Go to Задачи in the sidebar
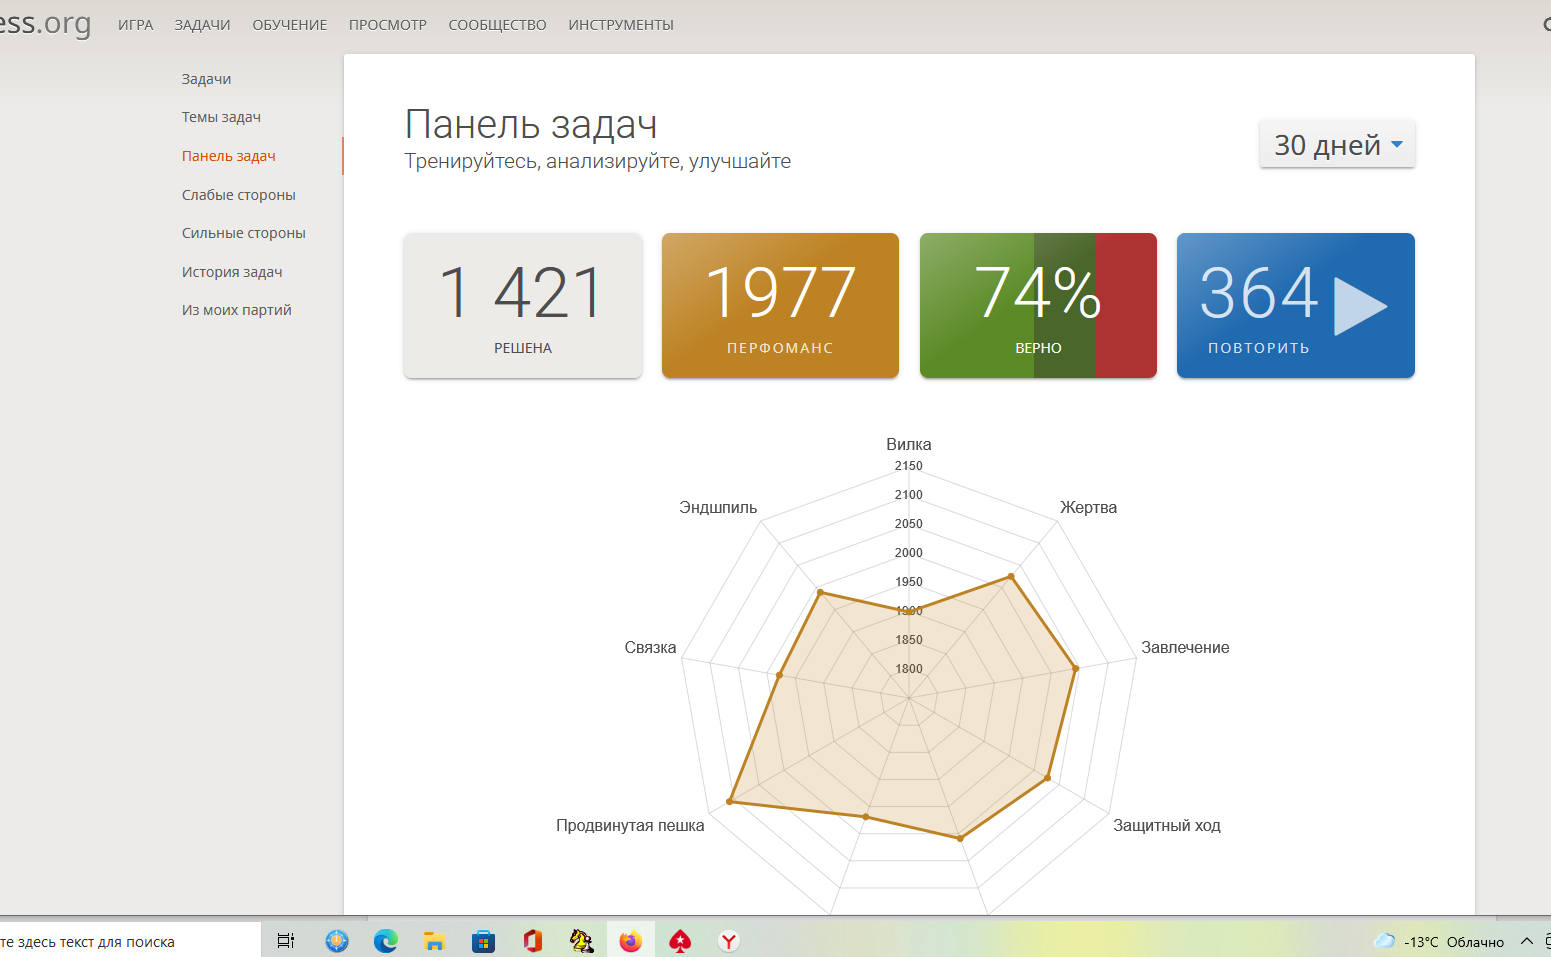The height and width of the screenshot is (957, 1551). [x=206, y=79]
